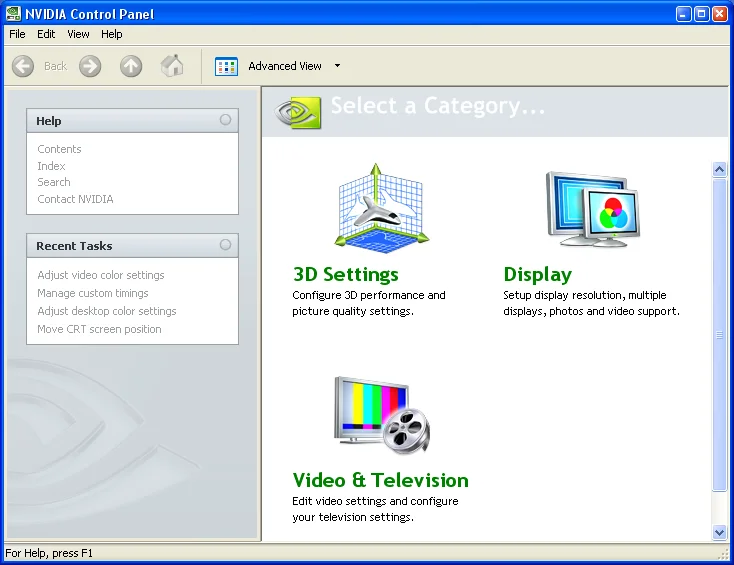Open the Video & Television icon
This screenshot has width=734, height=565.
pyautogui.click(x=382, y=415)
